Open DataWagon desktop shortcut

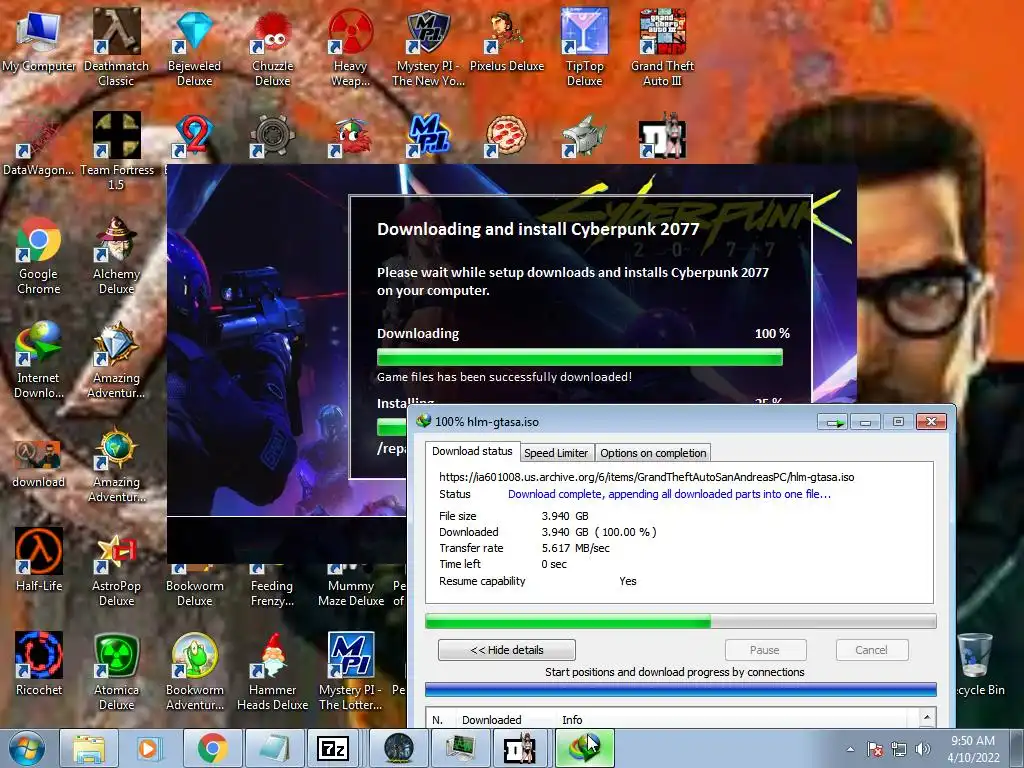[38, 145]
